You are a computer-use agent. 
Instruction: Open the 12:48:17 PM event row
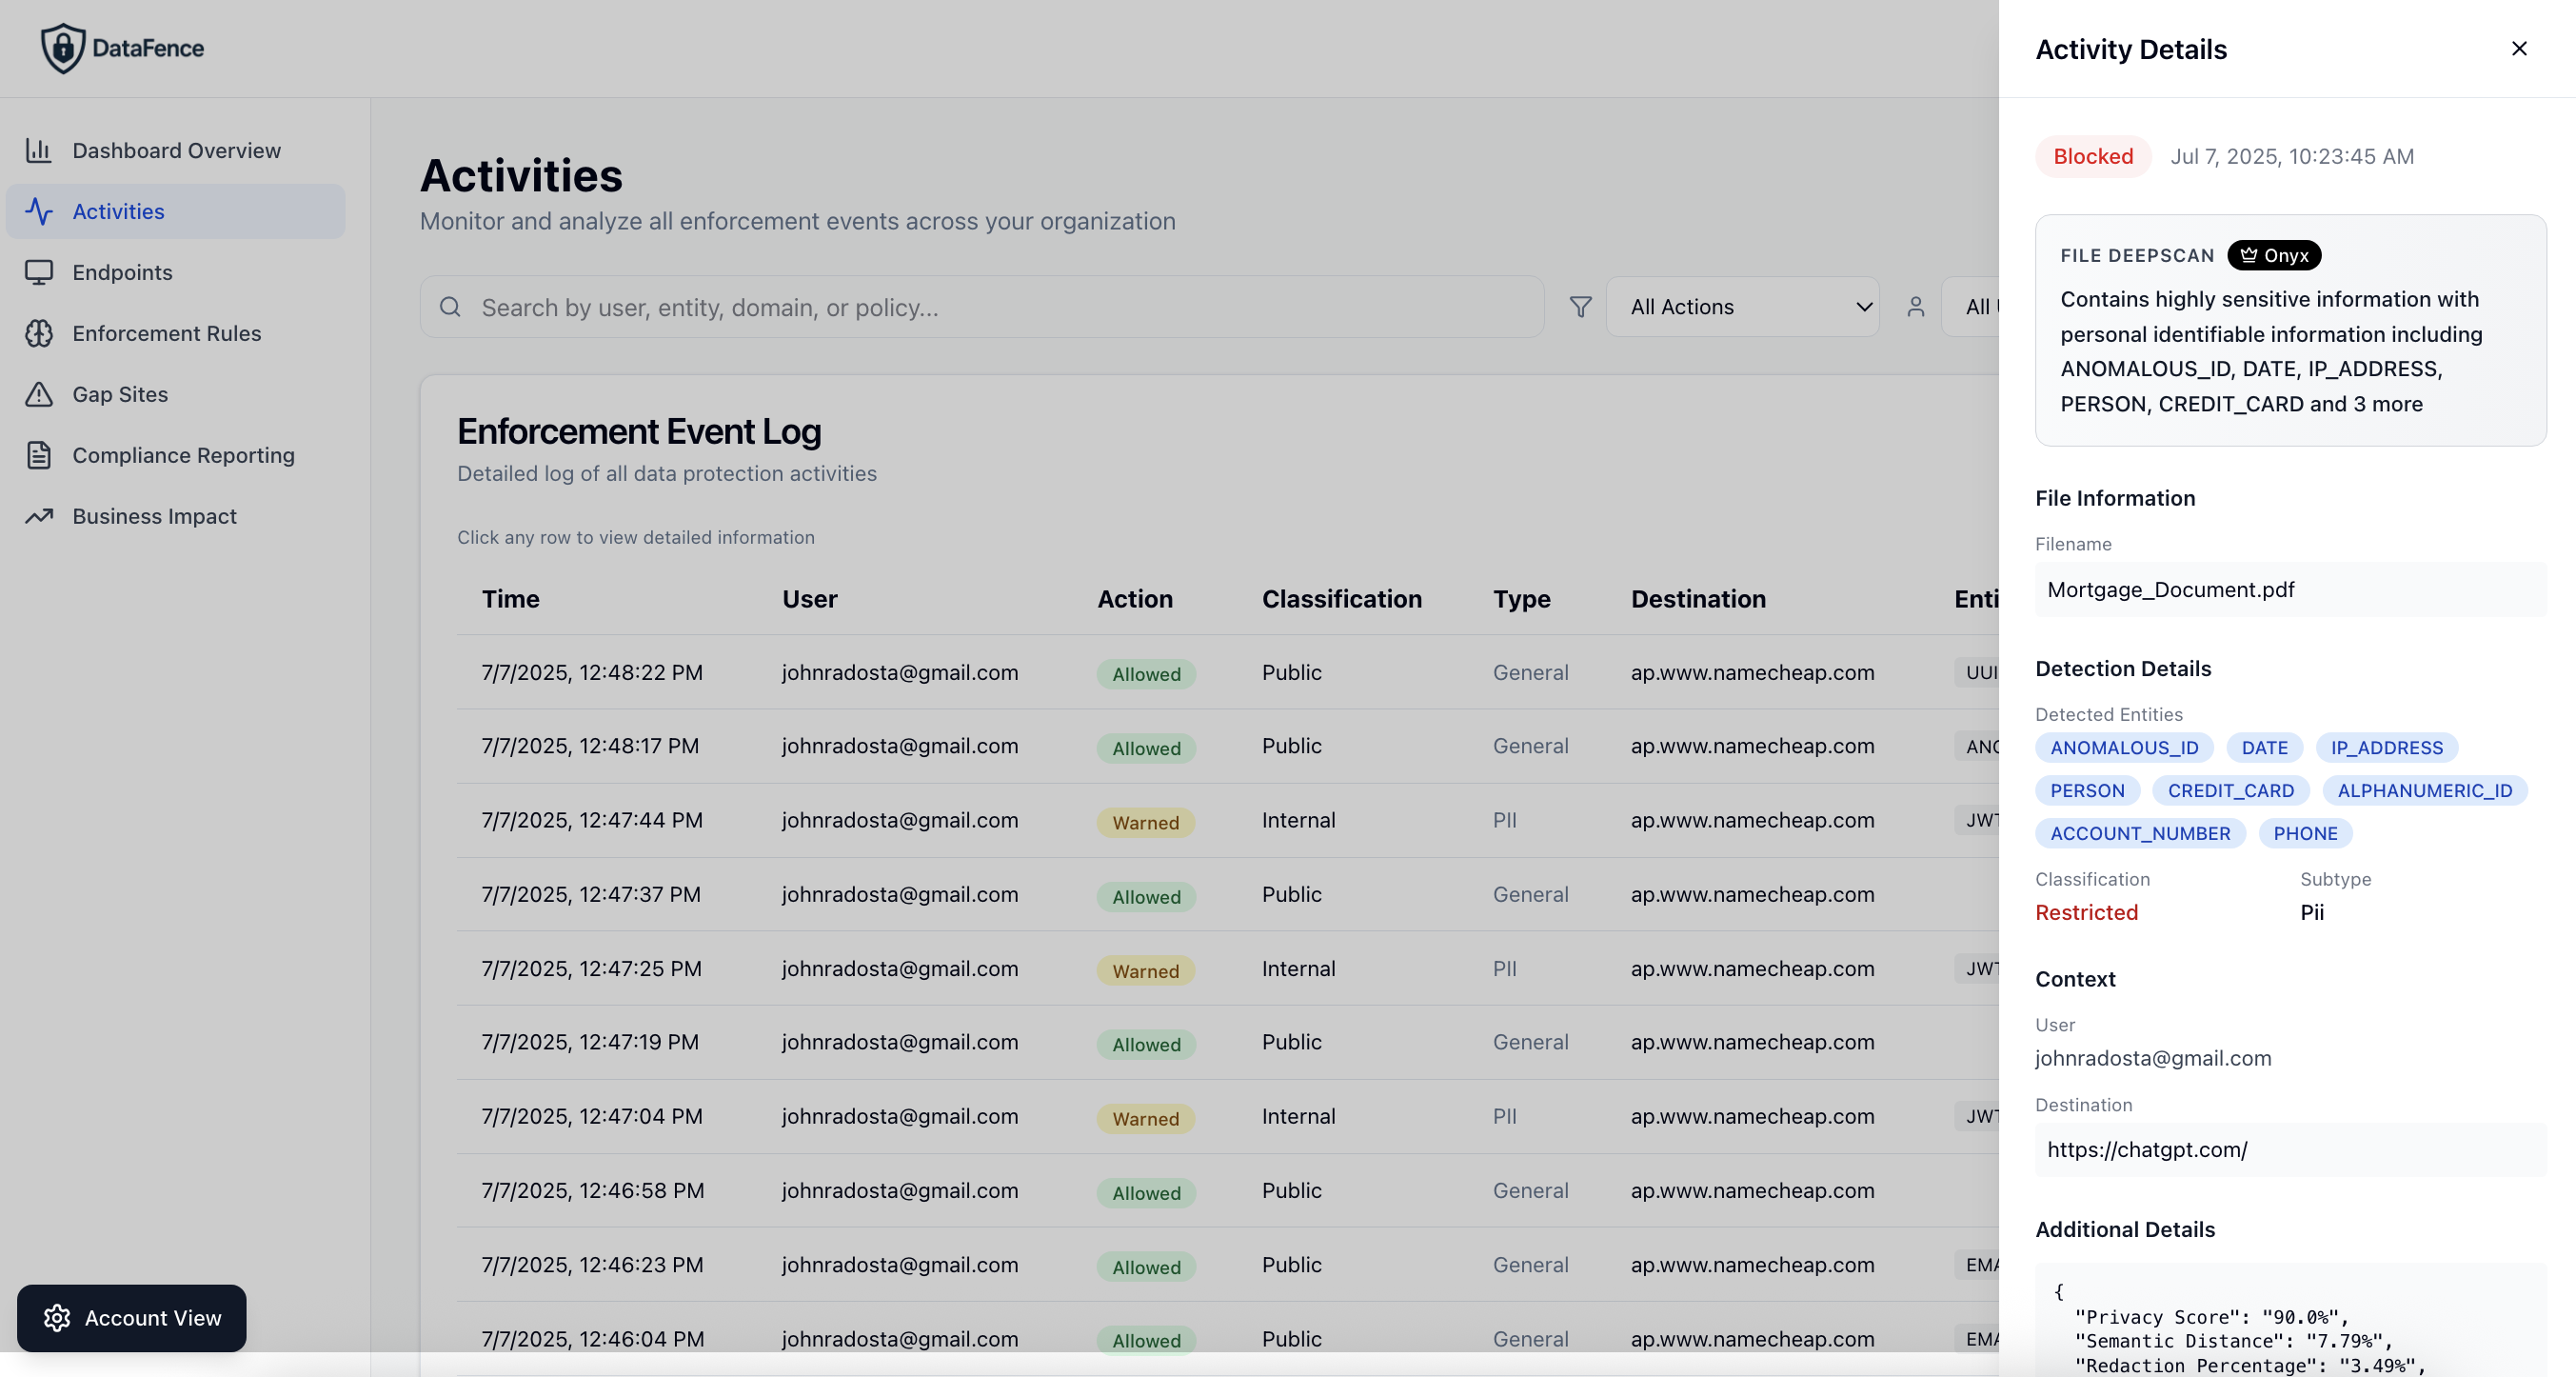pyautogui.click(x=1227, y=746)
